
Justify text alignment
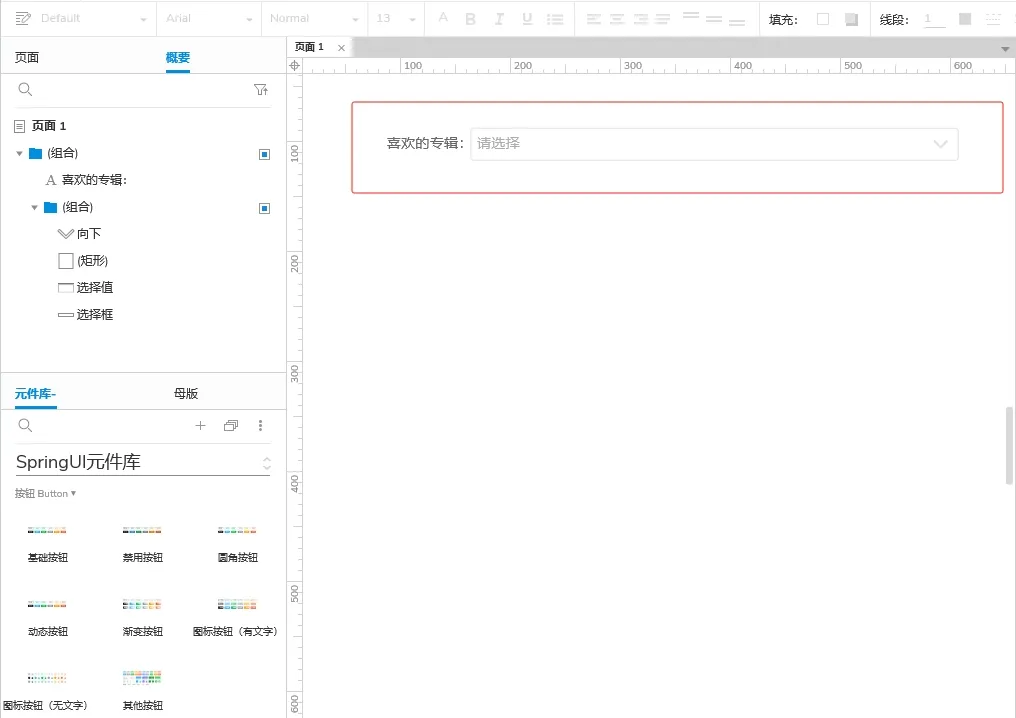click(x=662, y=19)
